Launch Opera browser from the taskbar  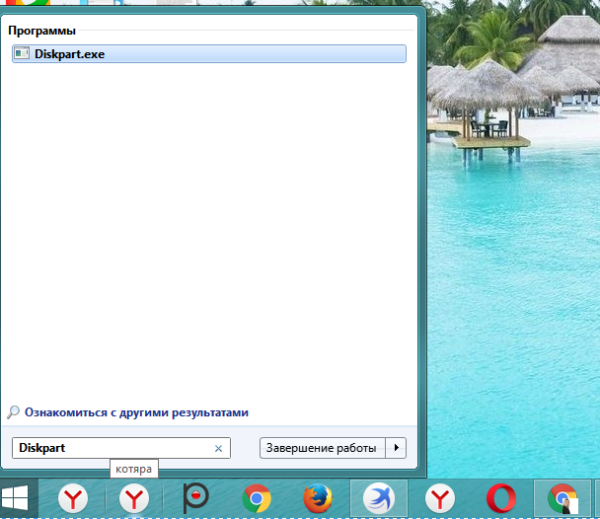(x=501, y=498)
